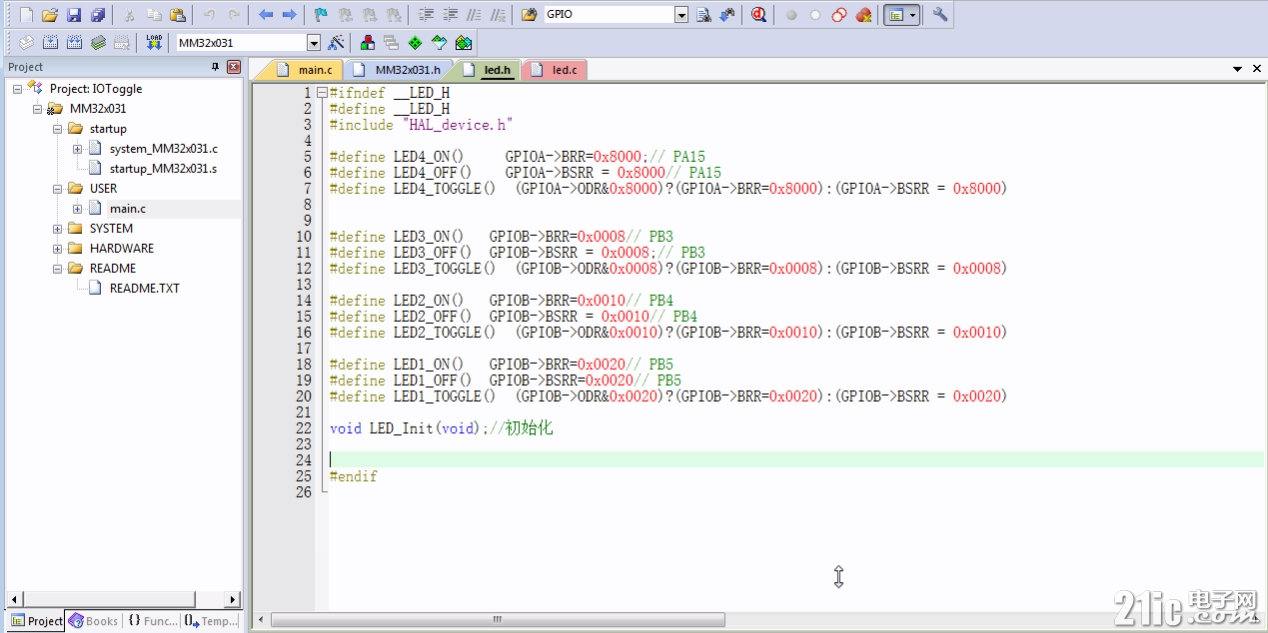Open the Books tab in the bottom panel

click(93, 621)
